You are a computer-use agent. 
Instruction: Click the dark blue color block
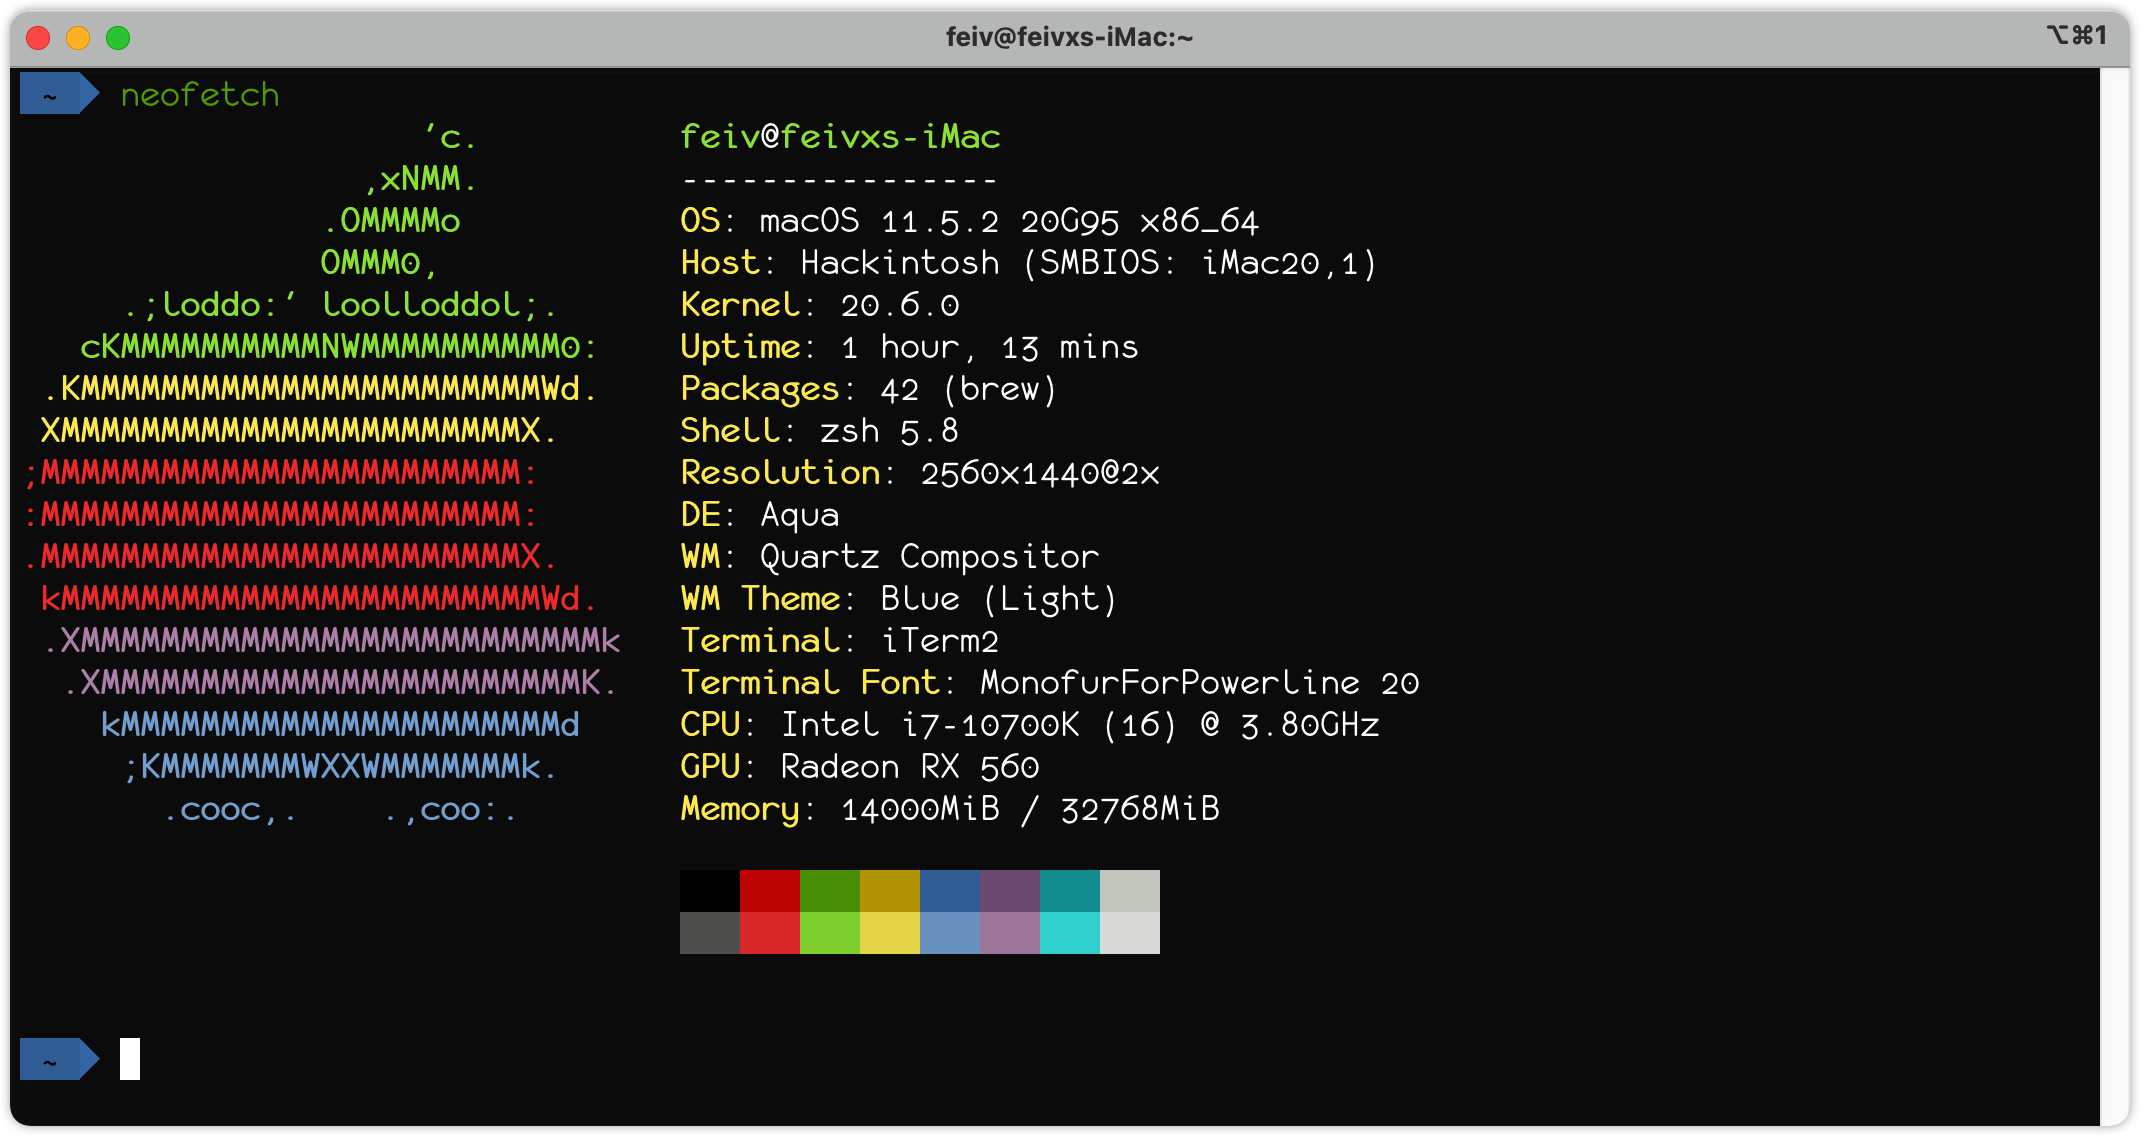[949, 890]
